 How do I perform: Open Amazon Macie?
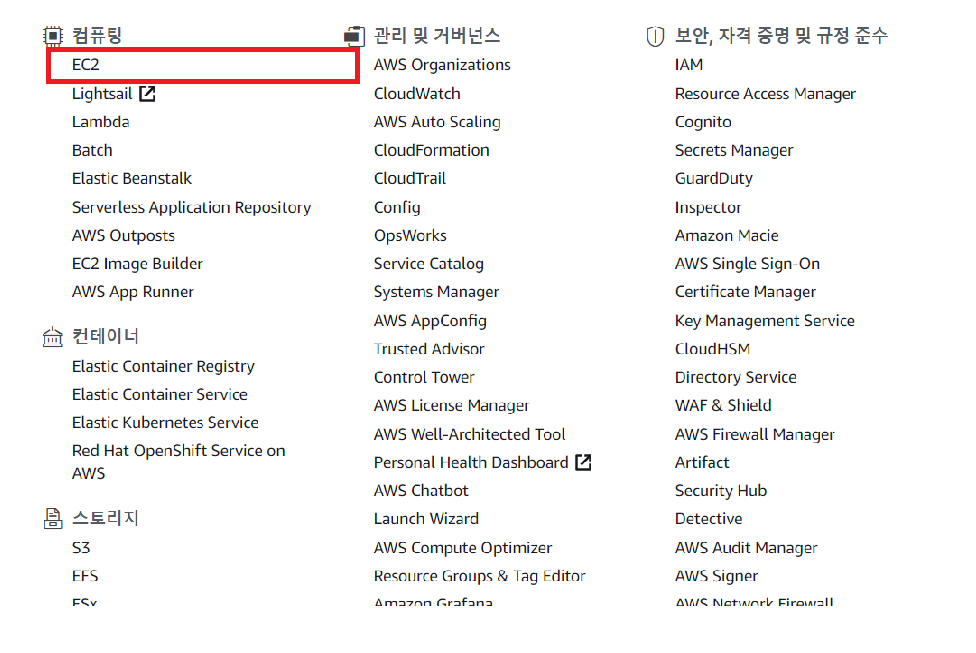pos(726,236)
